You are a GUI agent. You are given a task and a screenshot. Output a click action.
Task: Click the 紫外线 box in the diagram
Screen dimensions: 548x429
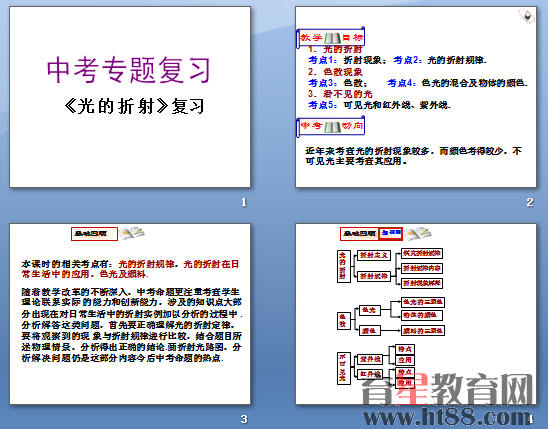tap(370, 359)
